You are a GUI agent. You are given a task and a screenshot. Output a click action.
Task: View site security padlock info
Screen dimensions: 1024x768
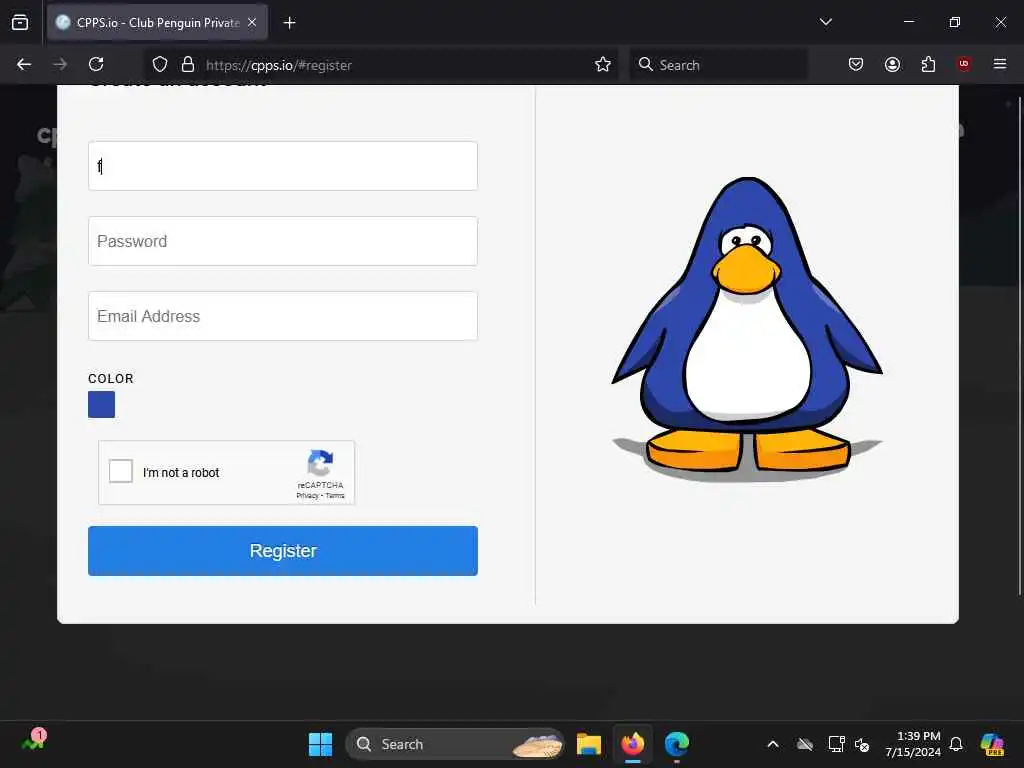click(188, 64)
